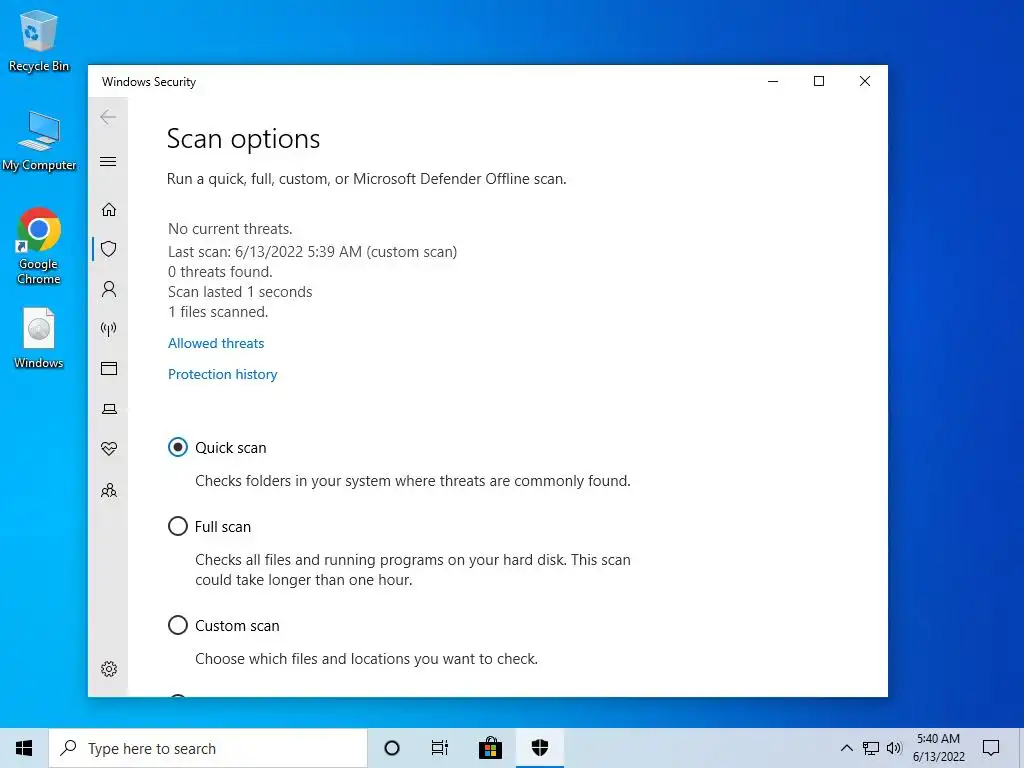The image size is (1024, 768).
Task: Open Firewall & network protection icon
Action: pyautogui.click(x=109, y=329)
